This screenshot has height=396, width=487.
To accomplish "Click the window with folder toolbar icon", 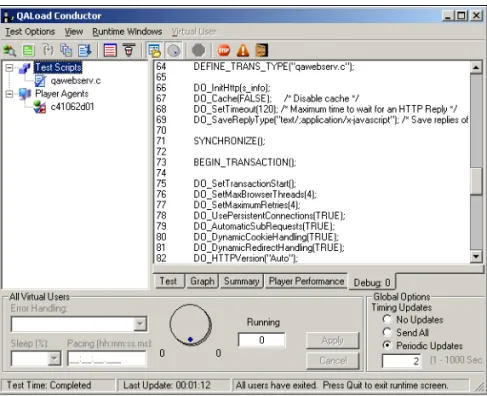I will tap(155, 50).
